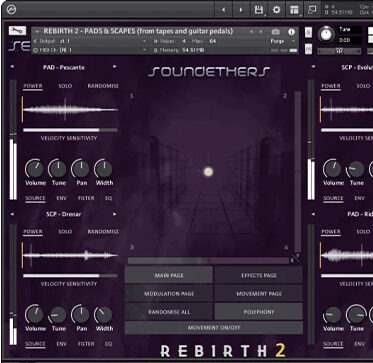The height and width of the screenshot is (363, 373).
Task: Select next sound for SCP - Drenar
Action: tap(115, 214)
